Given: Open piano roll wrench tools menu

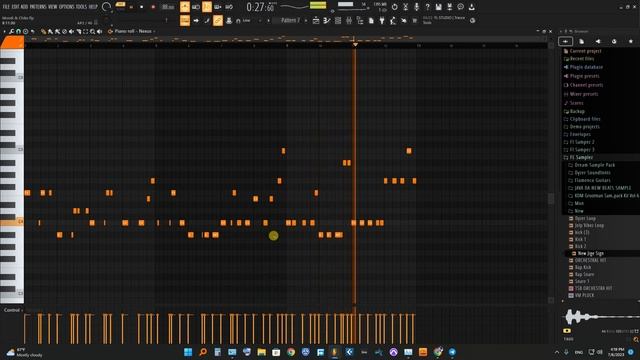Looking at the screenshot, I should 12,31.
